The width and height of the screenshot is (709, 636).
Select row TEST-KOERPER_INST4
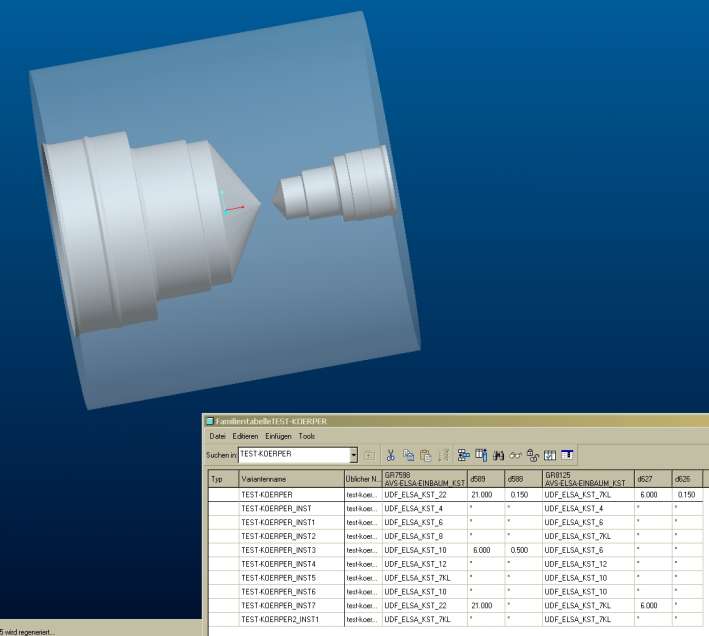(279, 564)
